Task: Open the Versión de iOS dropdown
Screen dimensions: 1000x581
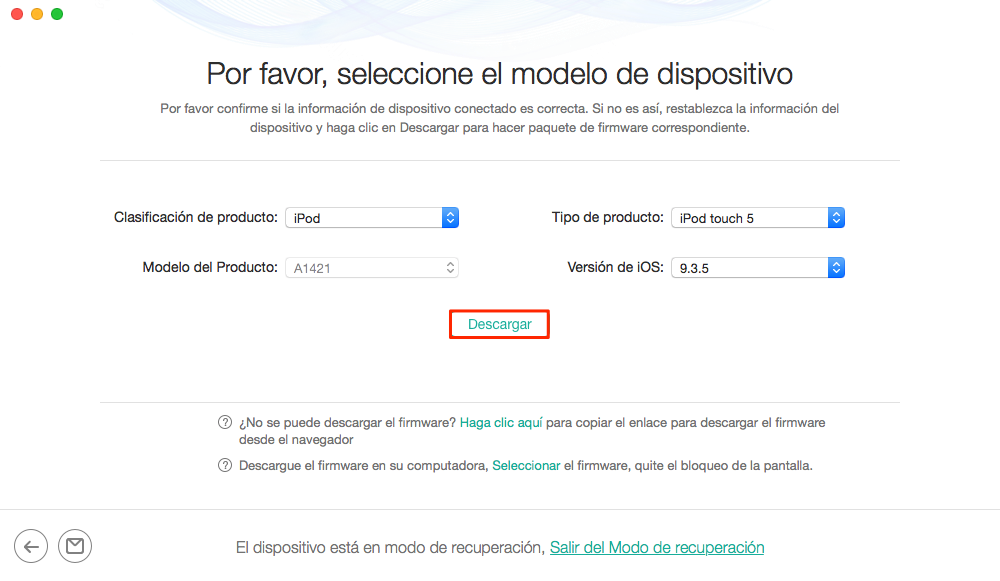Action: [757, 268]
